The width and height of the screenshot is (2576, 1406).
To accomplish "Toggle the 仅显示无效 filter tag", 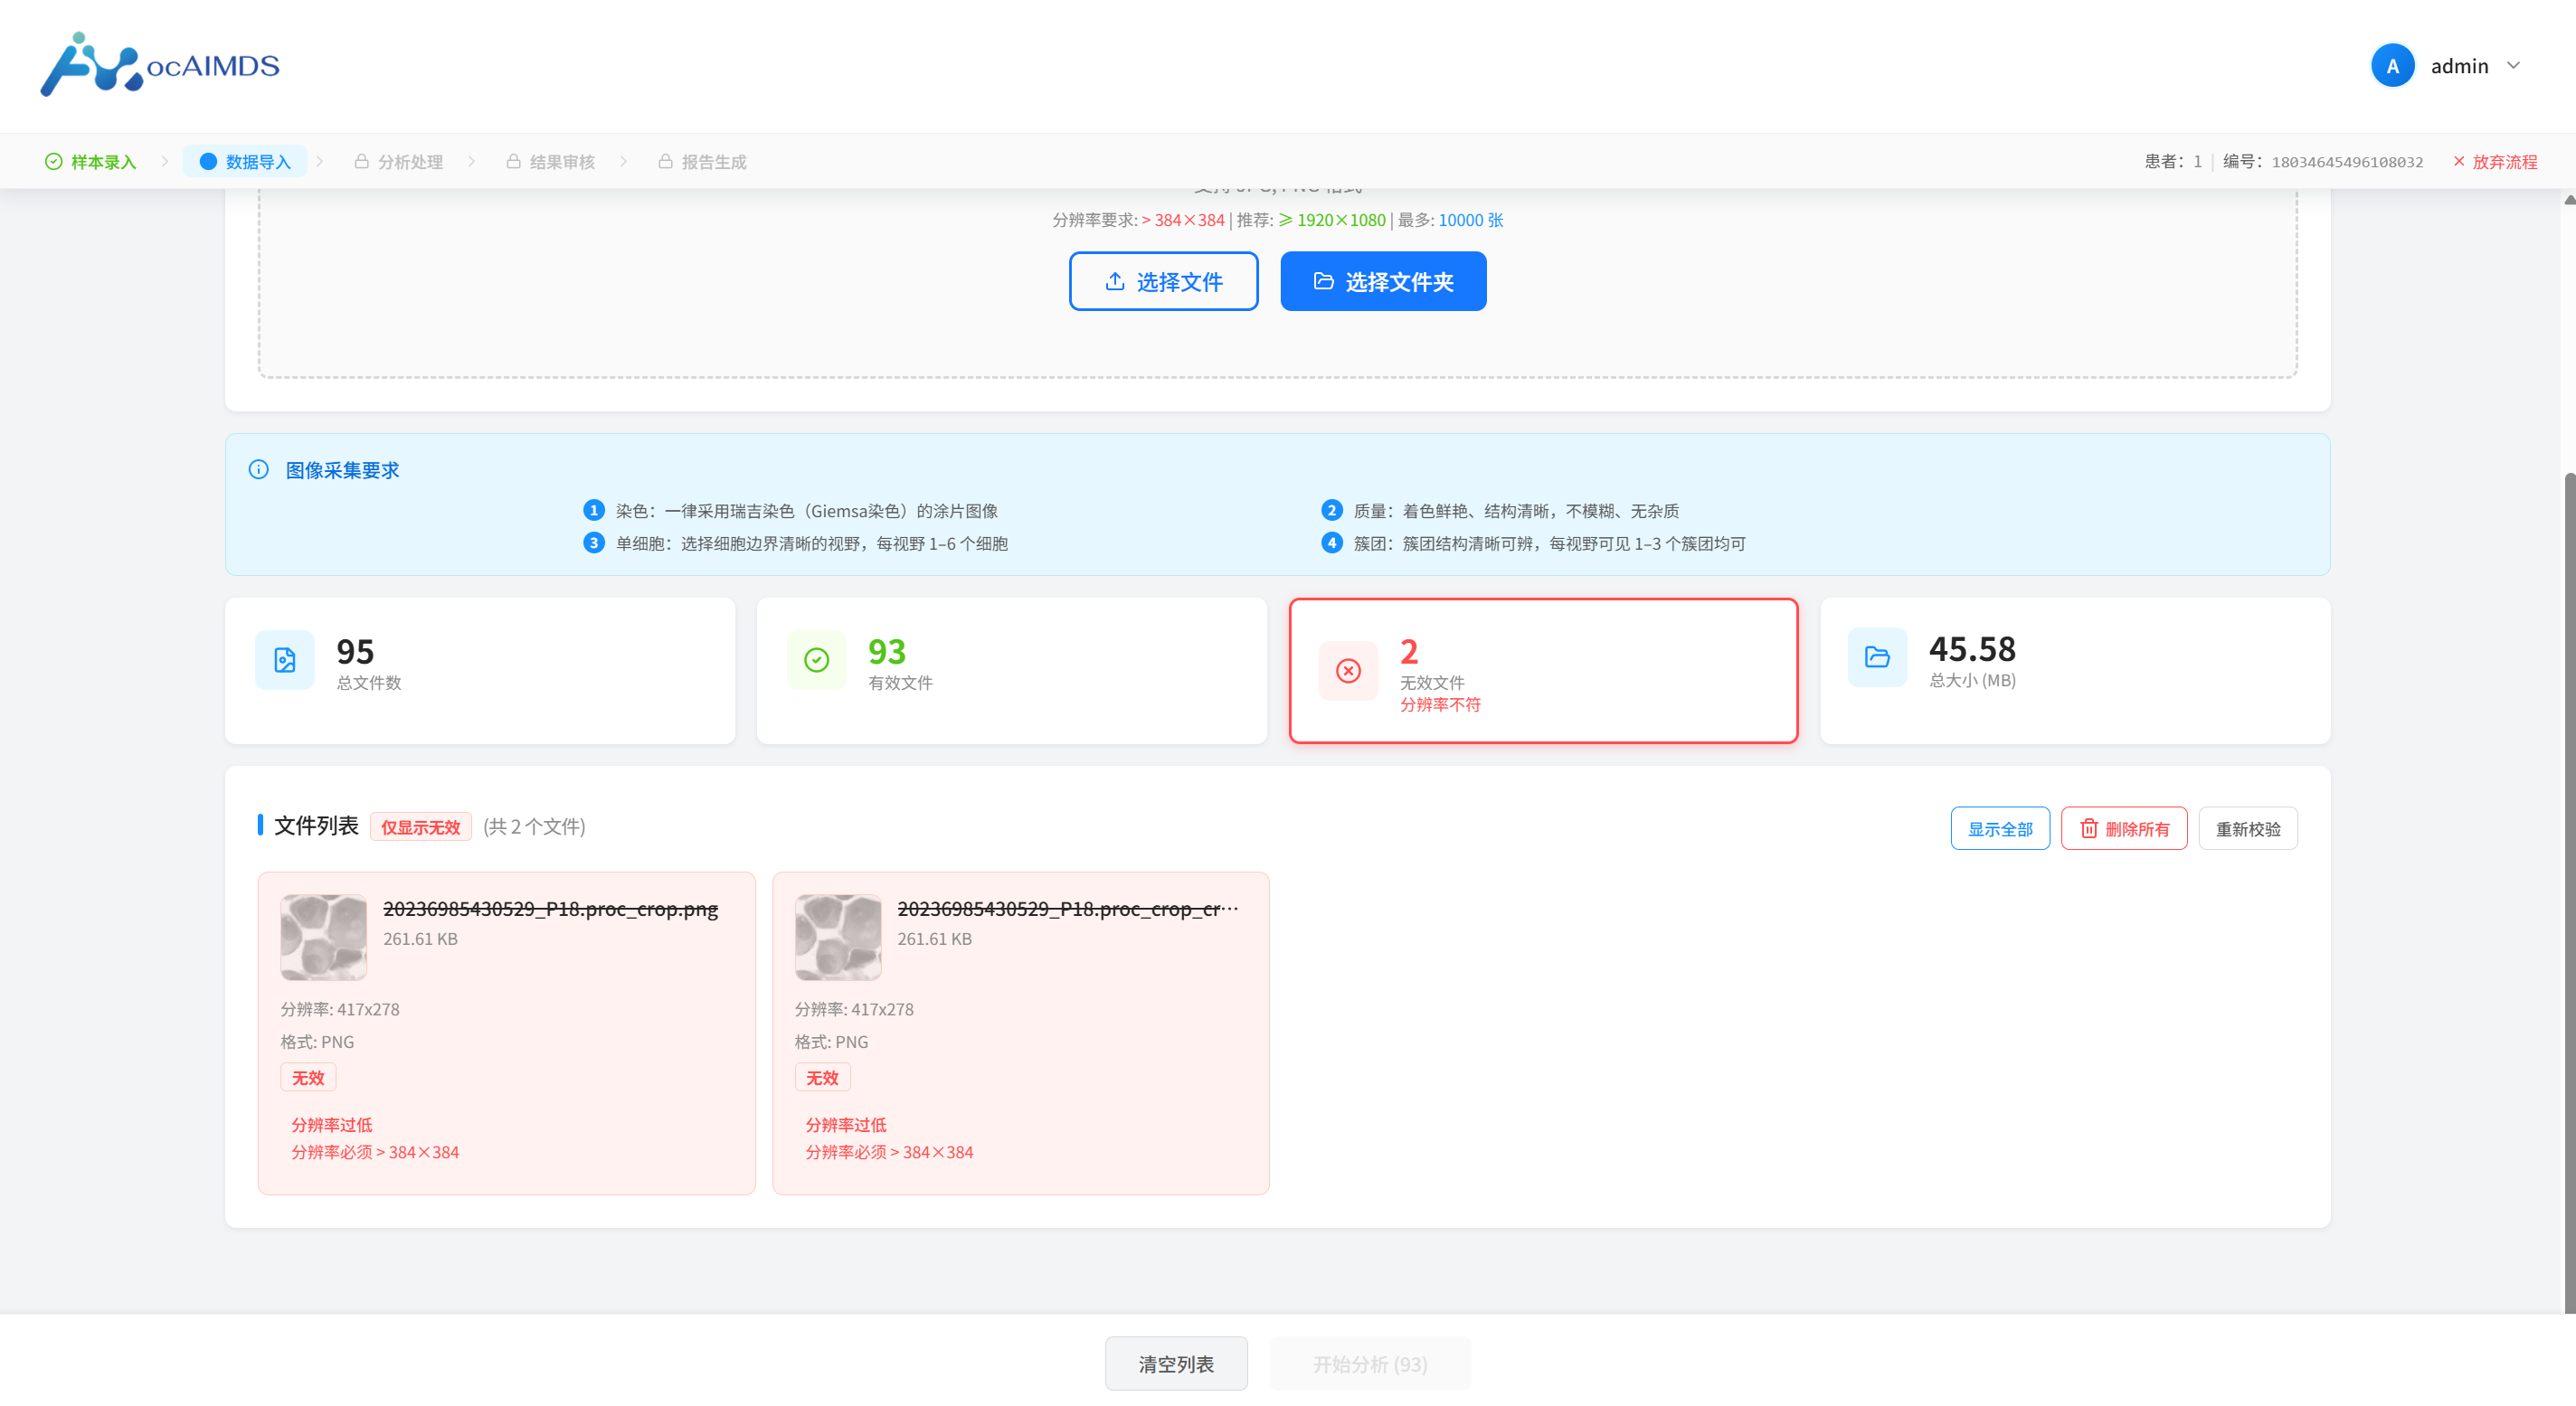I will point(421,827).
